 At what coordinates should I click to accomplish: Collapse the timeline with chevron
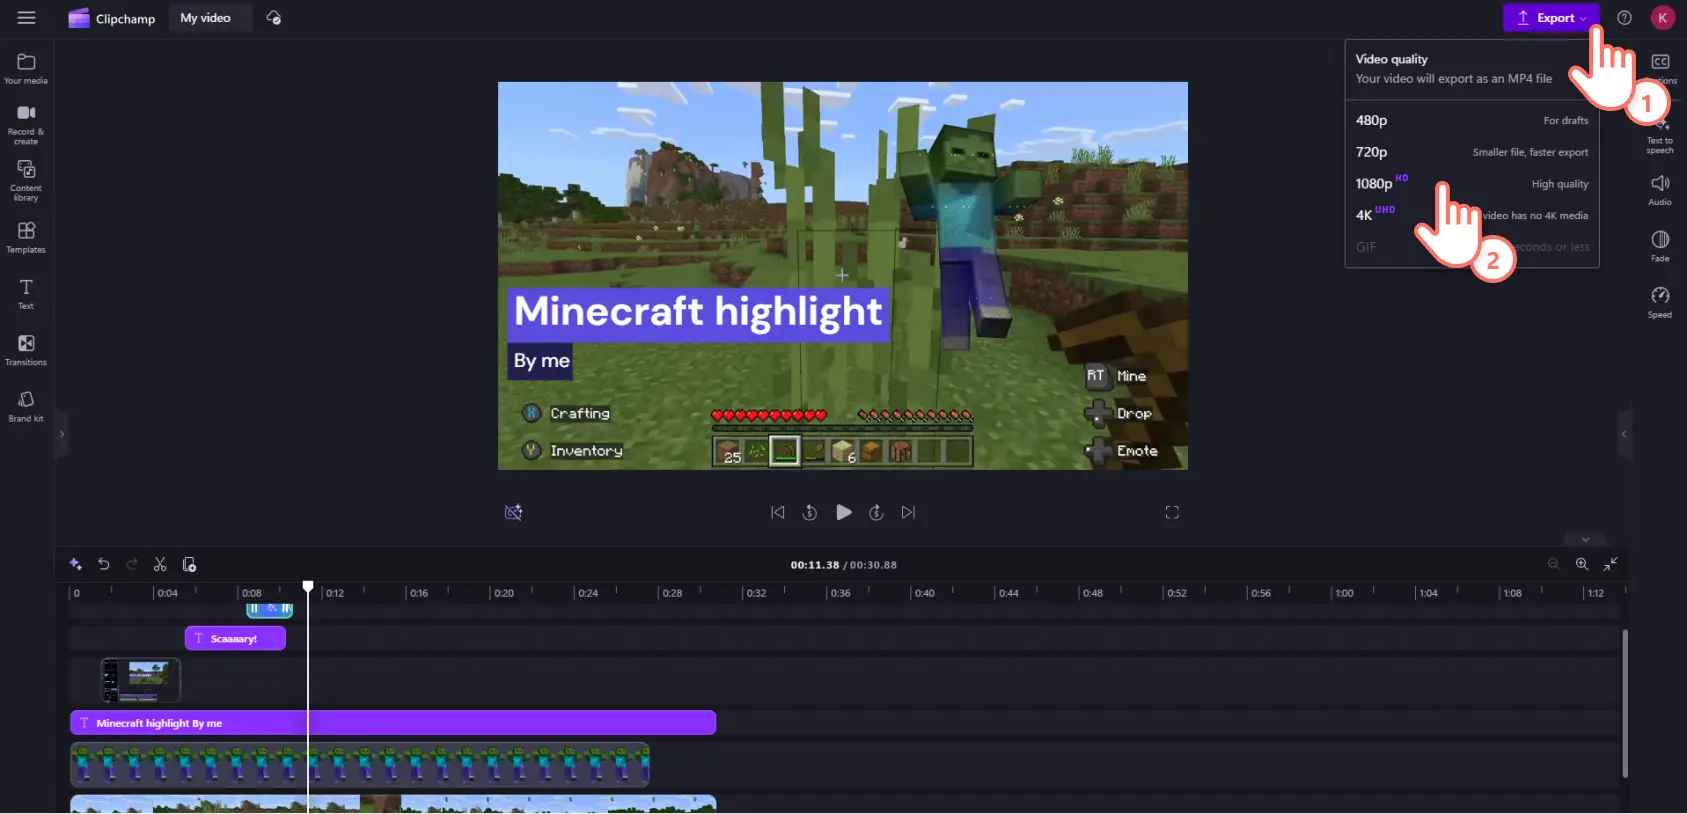1585,540
